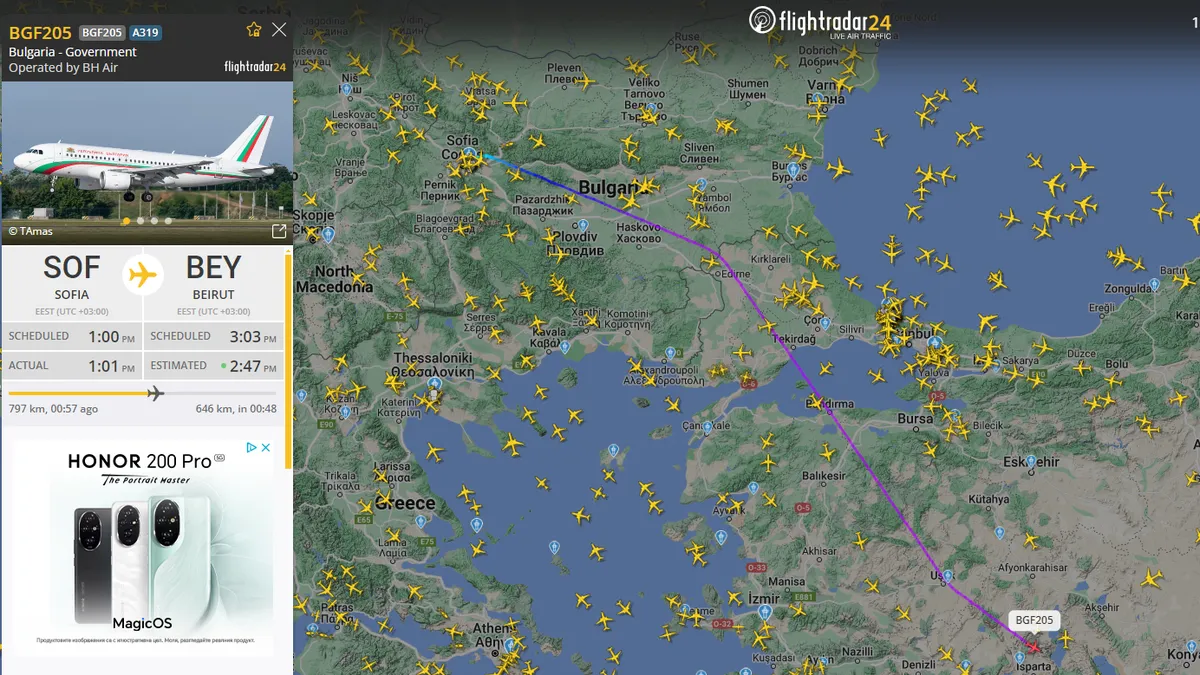The image size is (1200, 675).
Task: Select the Alexandroupoli airport pin on the map
Action: pos(669,353)
